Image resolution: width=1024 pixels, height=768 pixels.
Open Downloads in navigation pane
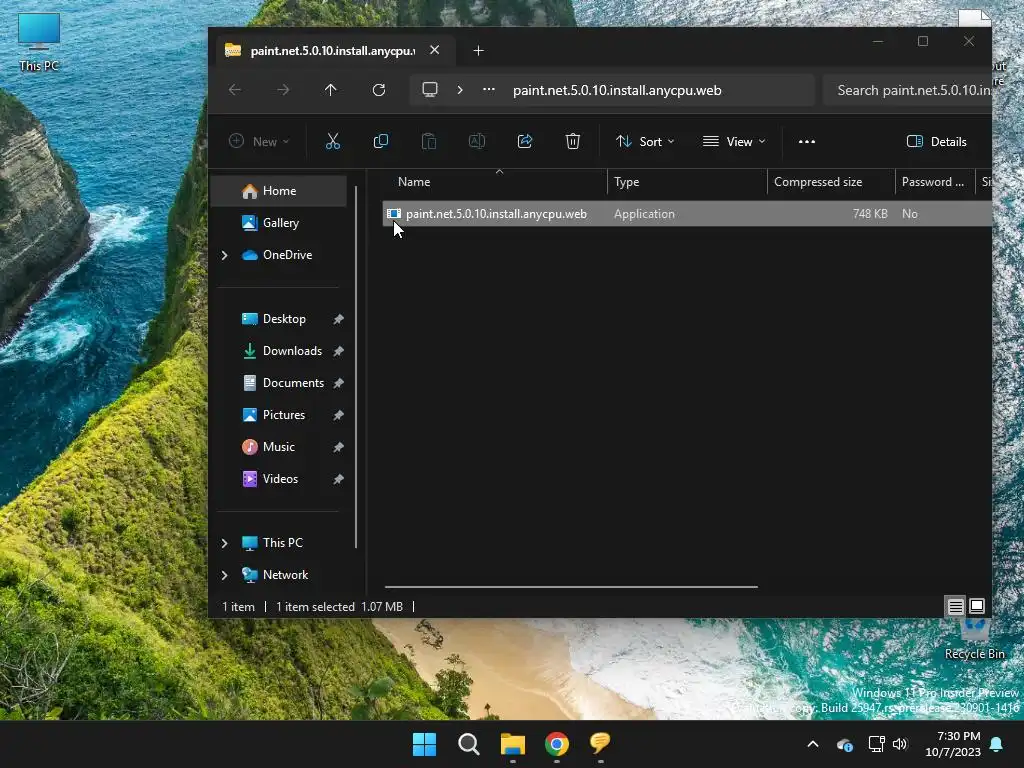[292, 351]
